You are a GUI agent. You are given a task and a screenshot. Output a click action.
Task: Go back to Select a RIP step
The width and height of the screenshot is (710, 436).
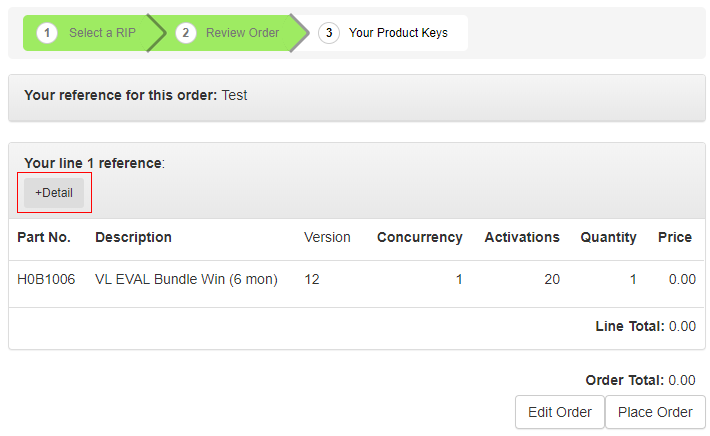point(102,33)
